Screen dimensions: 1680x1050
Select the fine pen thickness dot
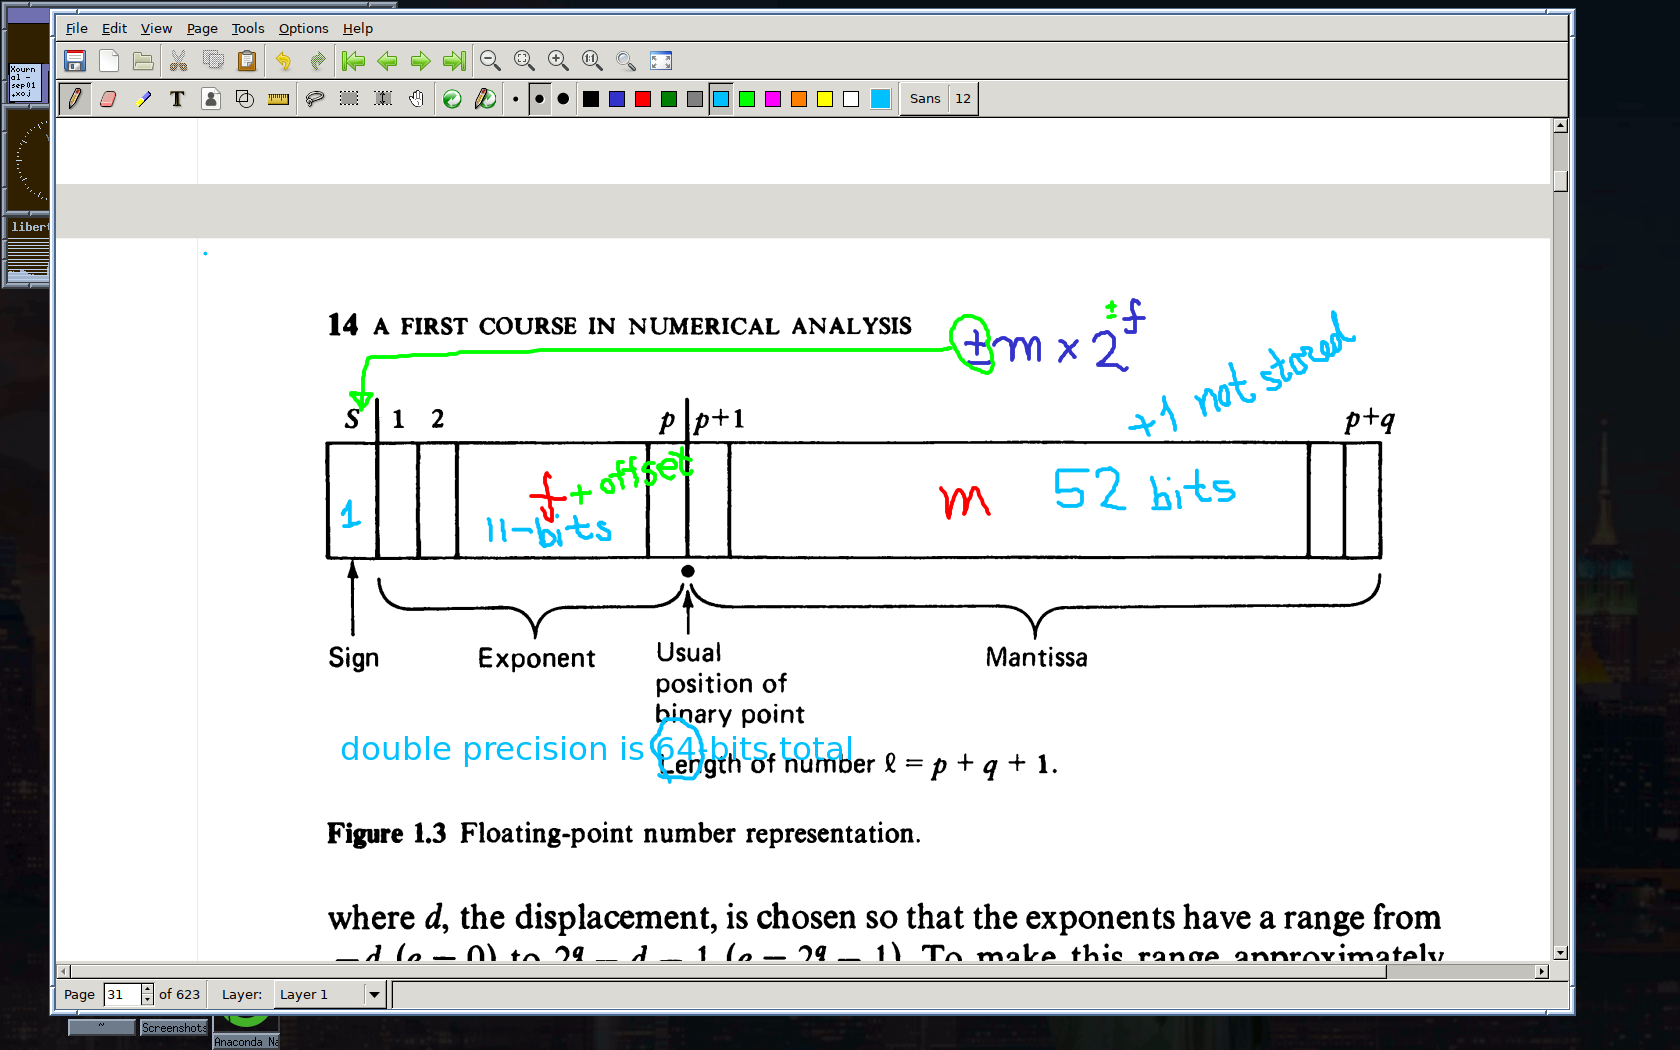point(515,99)
